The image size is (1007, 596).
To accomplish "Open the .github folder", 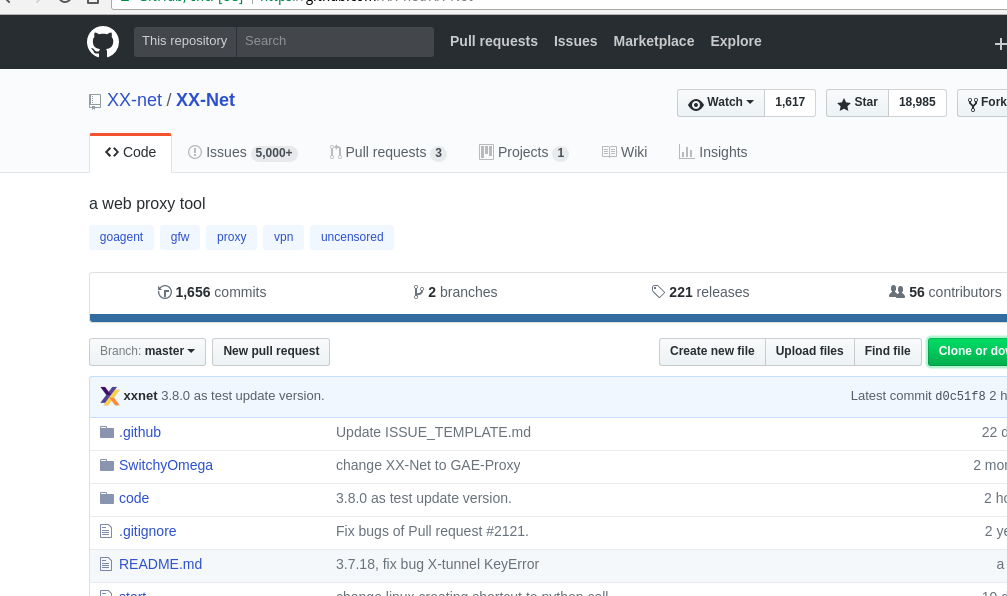I will click(140, 432).
